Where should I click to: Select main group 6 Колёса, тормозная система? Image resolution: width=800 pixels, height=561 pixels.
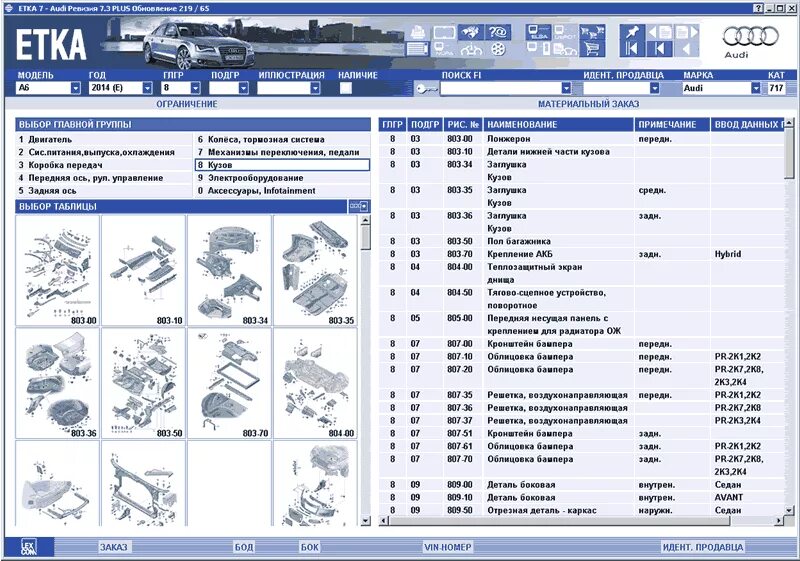283,139
